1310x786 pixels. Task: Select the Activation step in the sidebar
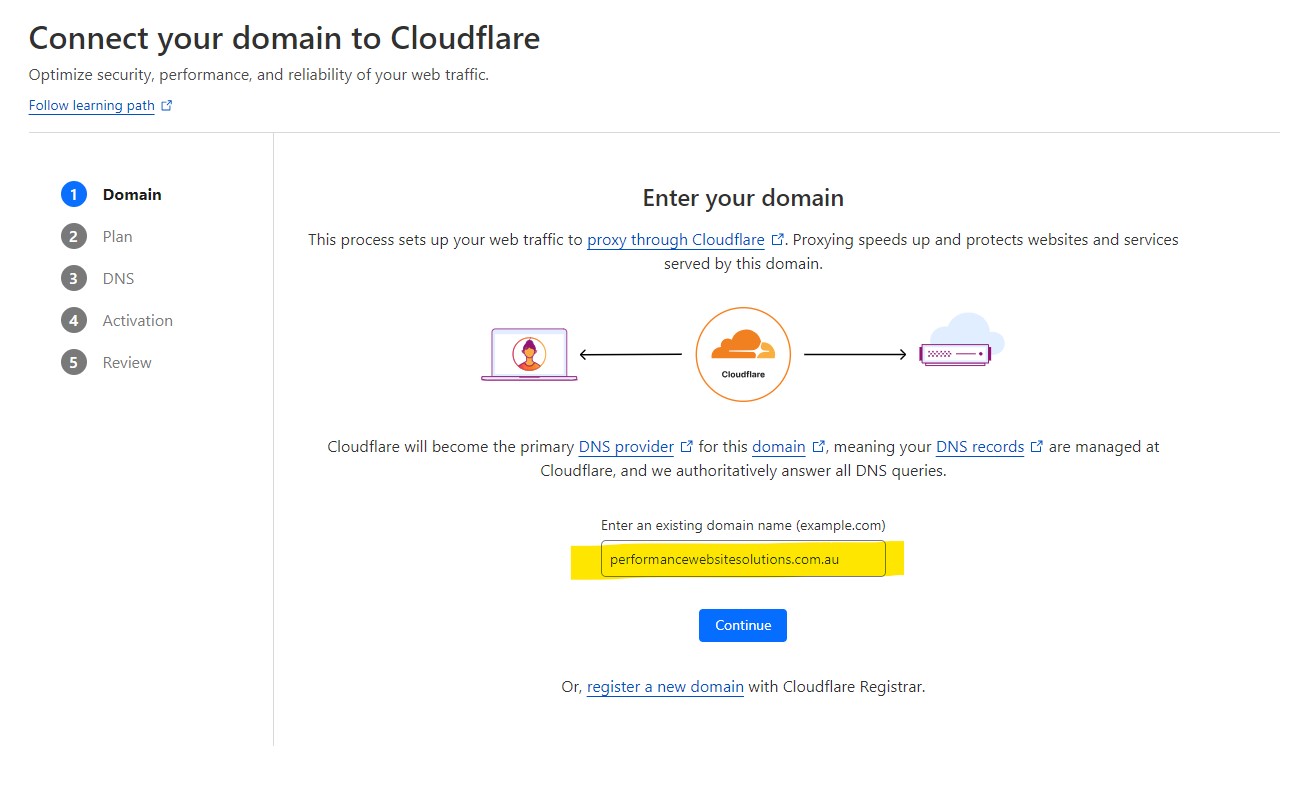coord(137,320)
